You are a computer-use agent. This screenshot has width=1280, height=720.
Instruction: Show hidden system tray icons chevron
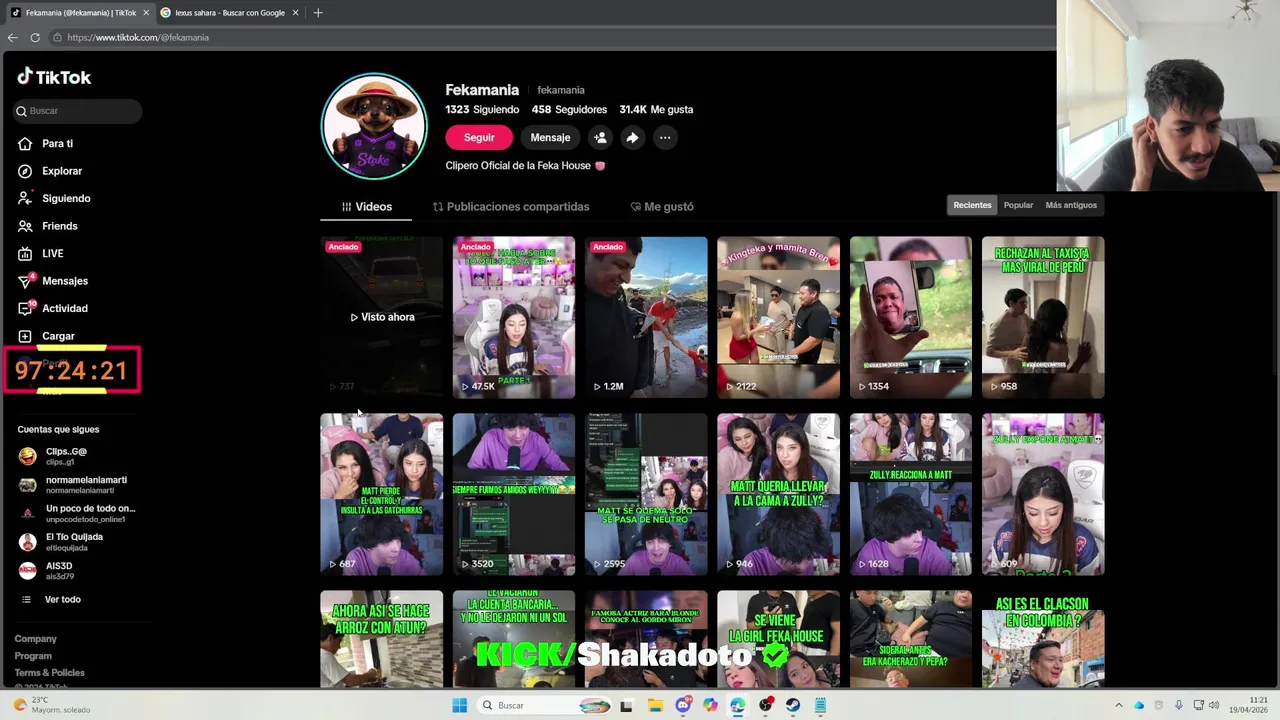click(1118, 705)
